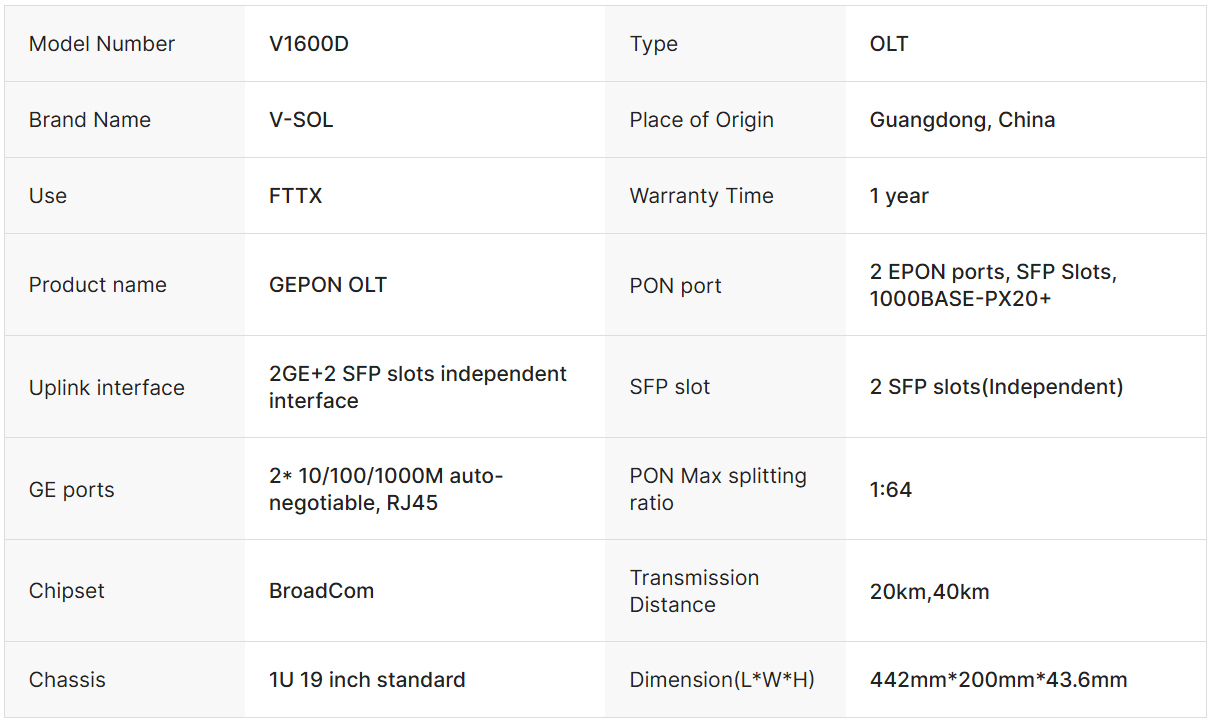Click the FTTX use value
The height and width of the screenshot is (724, 1212).
coord(296,196)
